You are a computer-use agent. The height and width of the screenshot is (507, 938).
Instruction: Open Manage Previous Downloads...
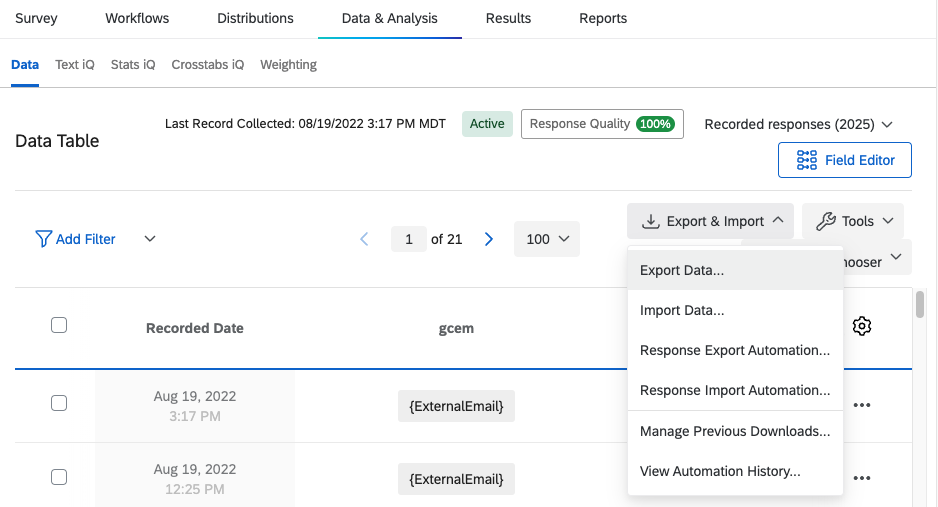[x=735, y=431]
